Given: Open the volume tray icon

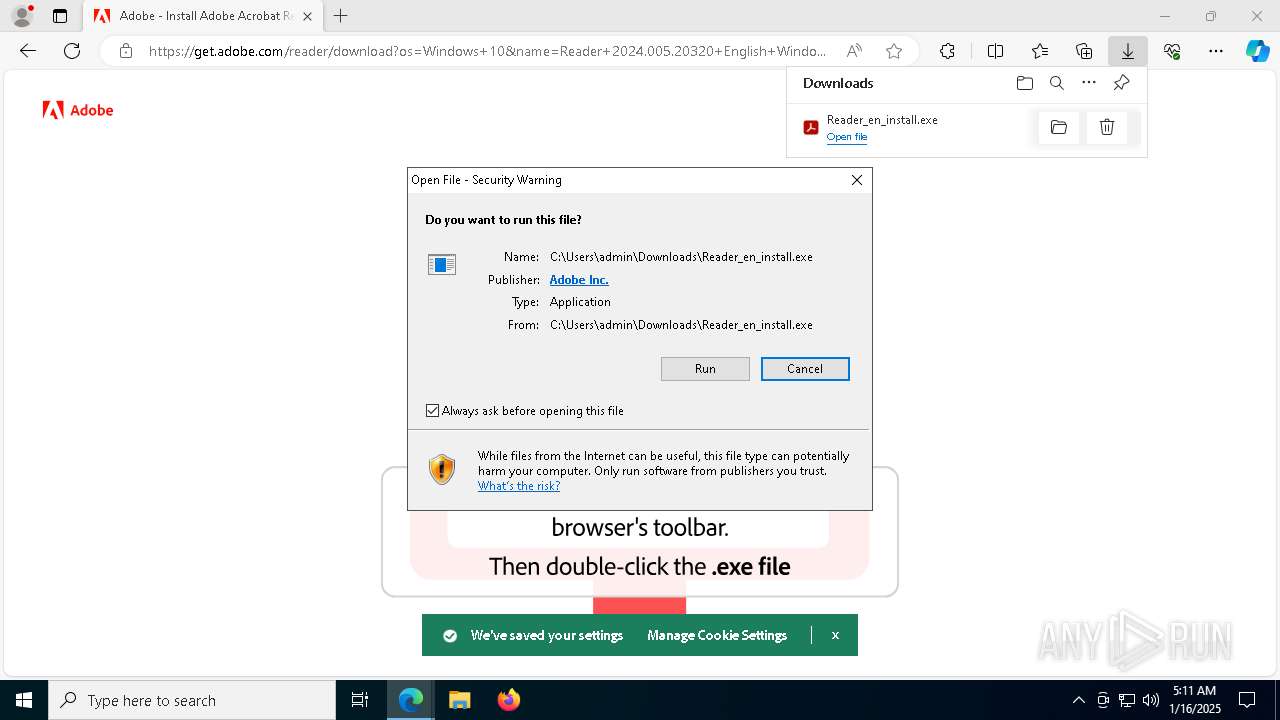Looking at the screenshot, I should [1151, 700].
